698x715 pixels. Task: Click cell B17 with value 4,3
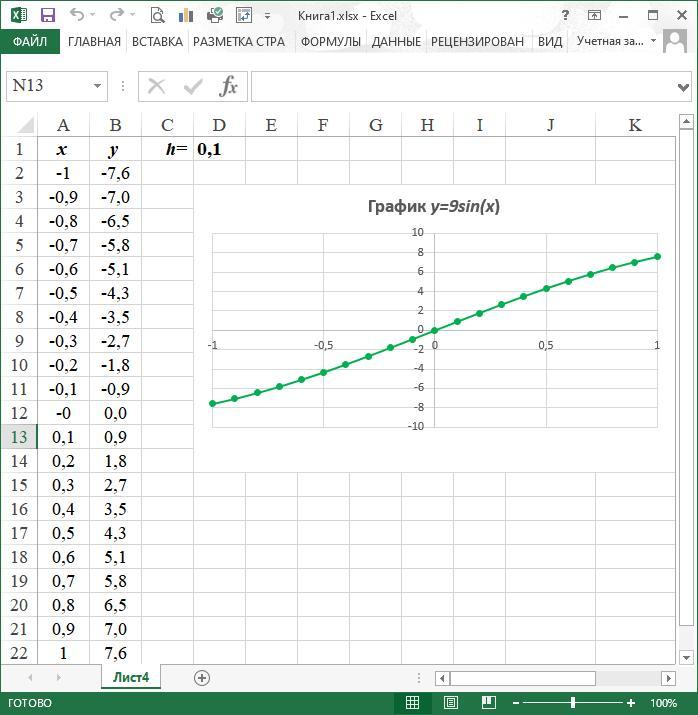coord(115,533)
